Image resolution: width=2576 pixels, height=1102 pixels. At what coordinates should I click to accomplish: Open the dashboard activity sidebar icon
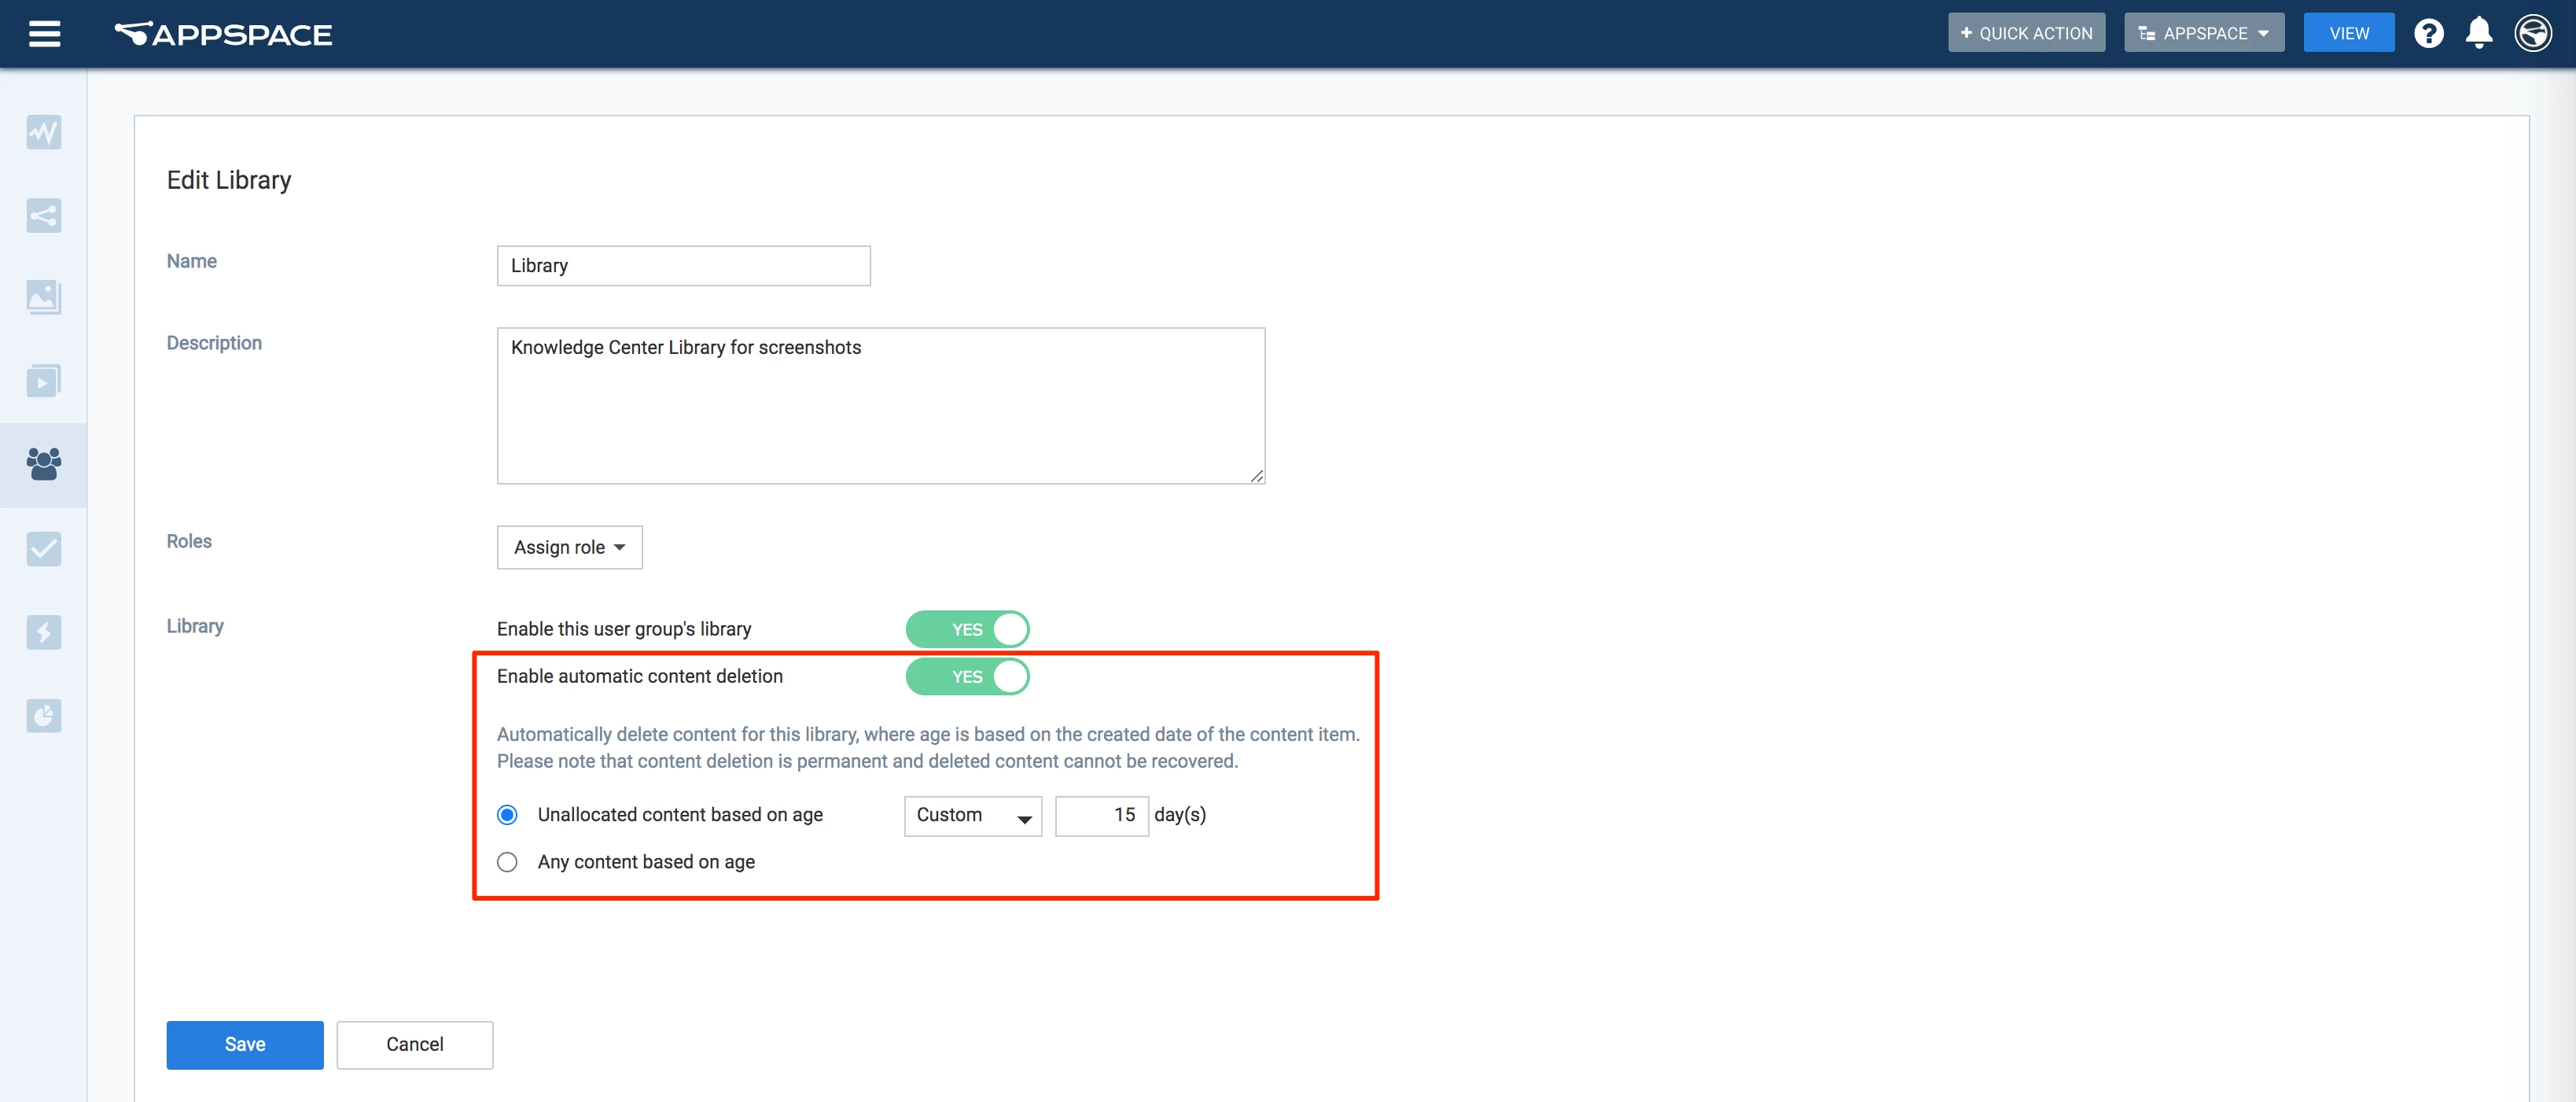44,132
